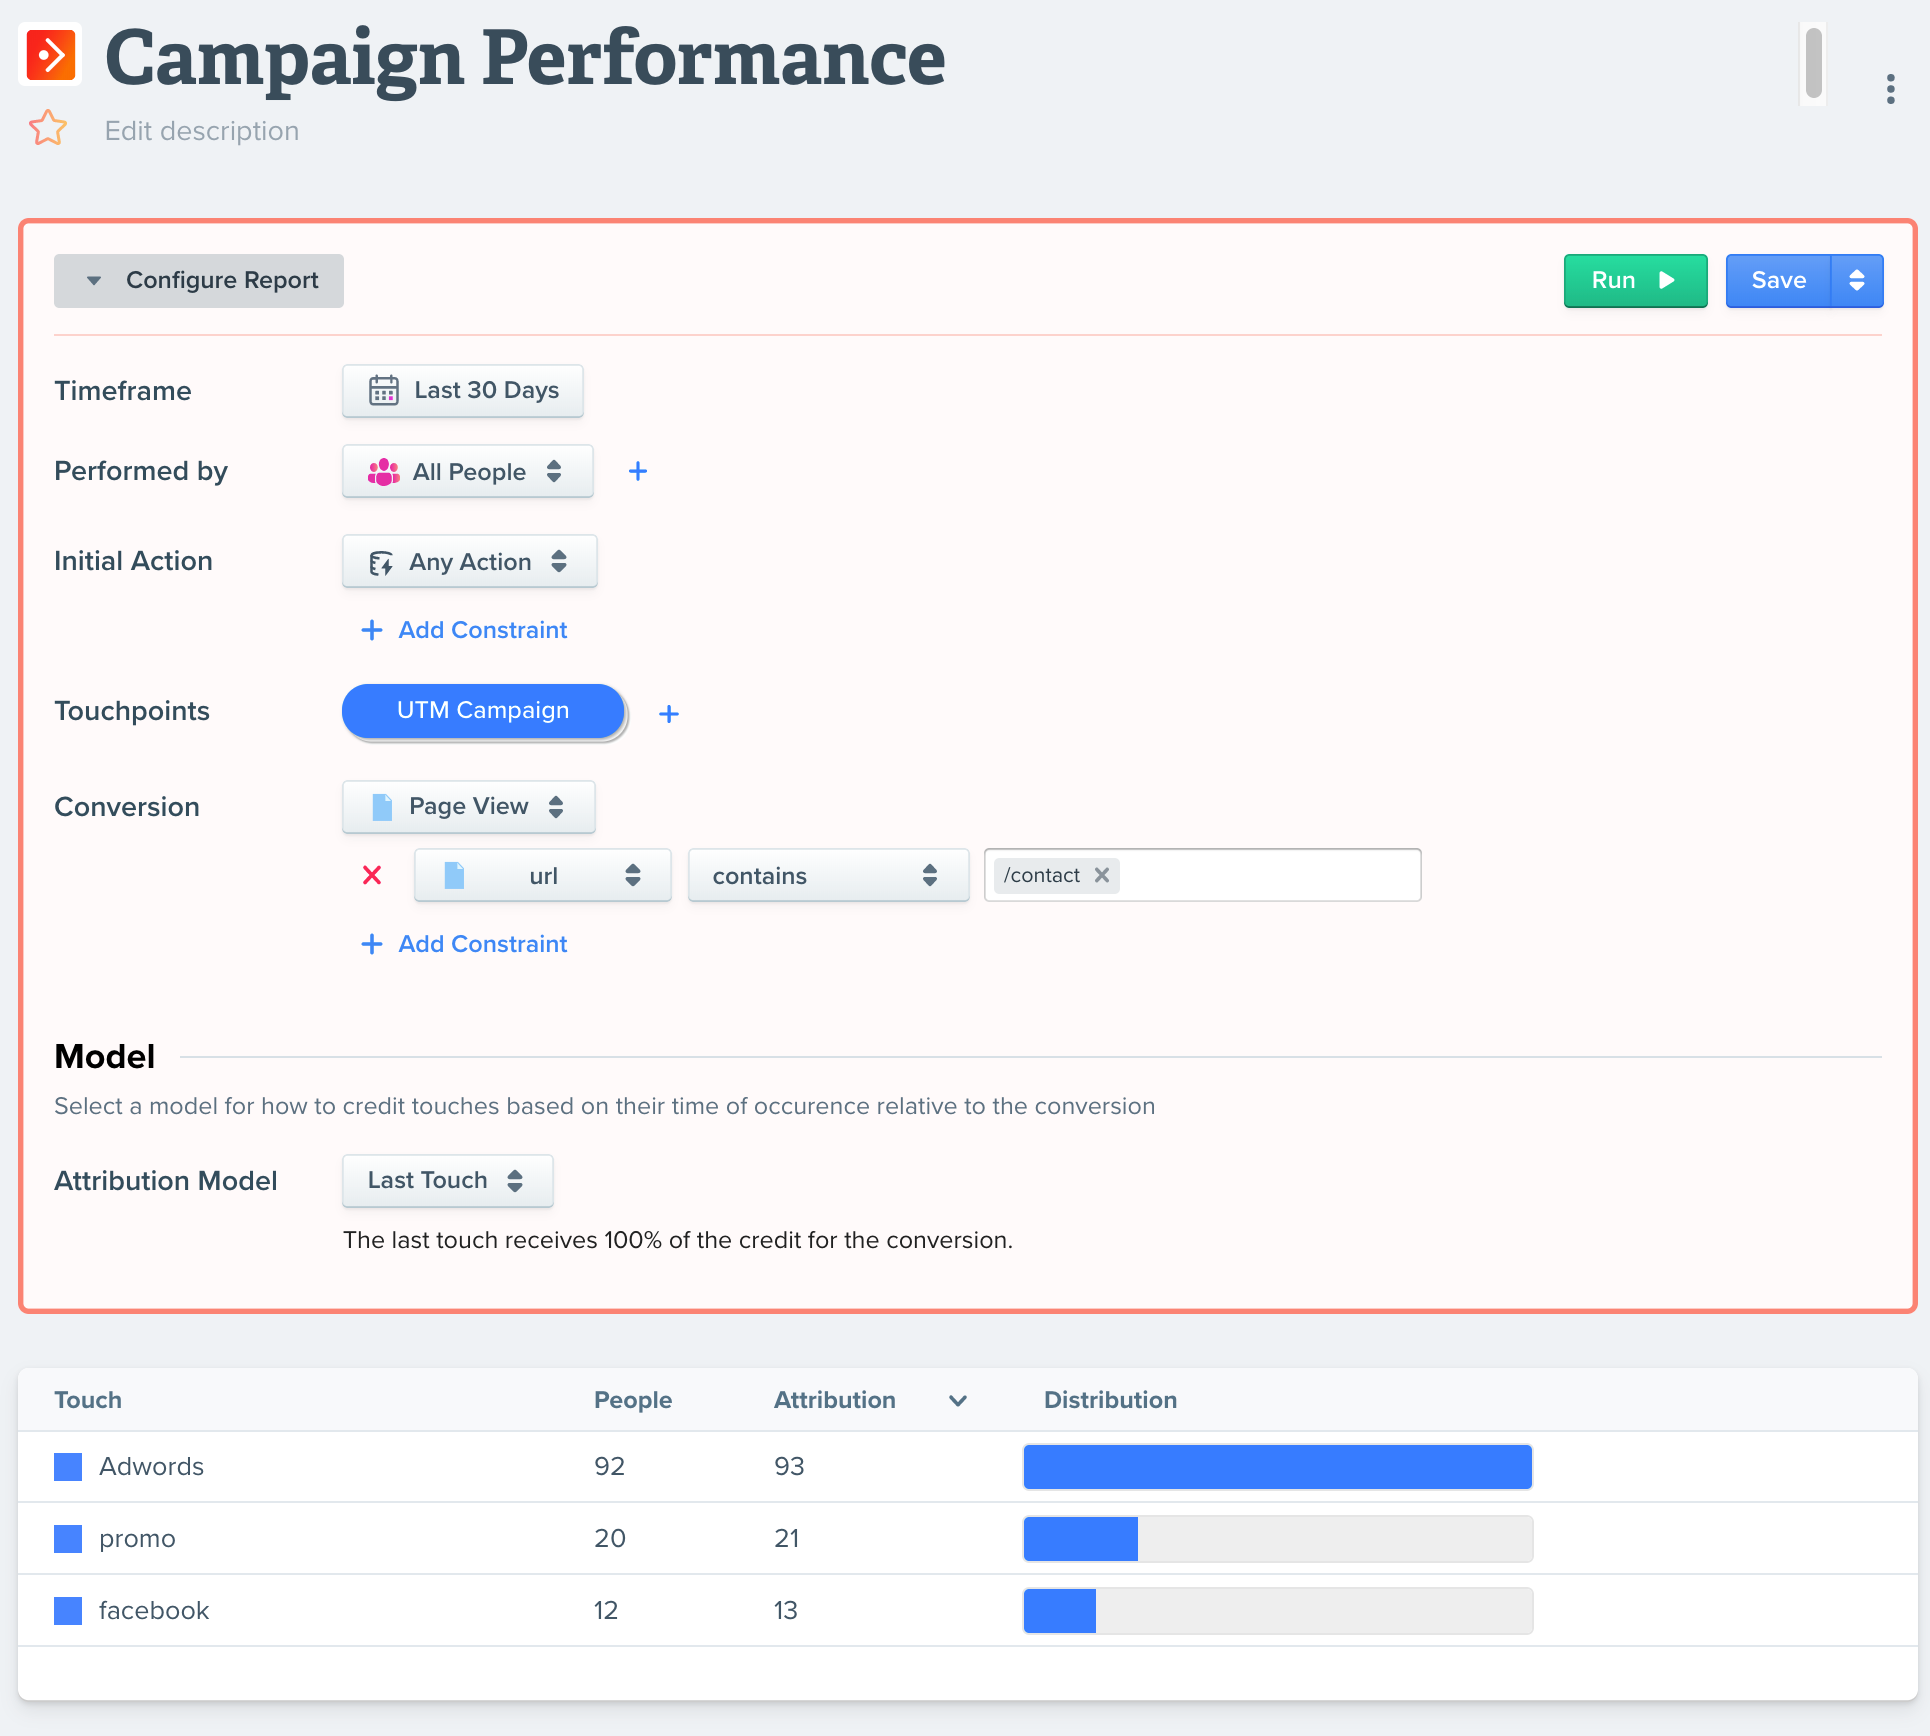Click the promo attribution value 21
This screenshot has width=1930, height=1736.
(787, 1539)
